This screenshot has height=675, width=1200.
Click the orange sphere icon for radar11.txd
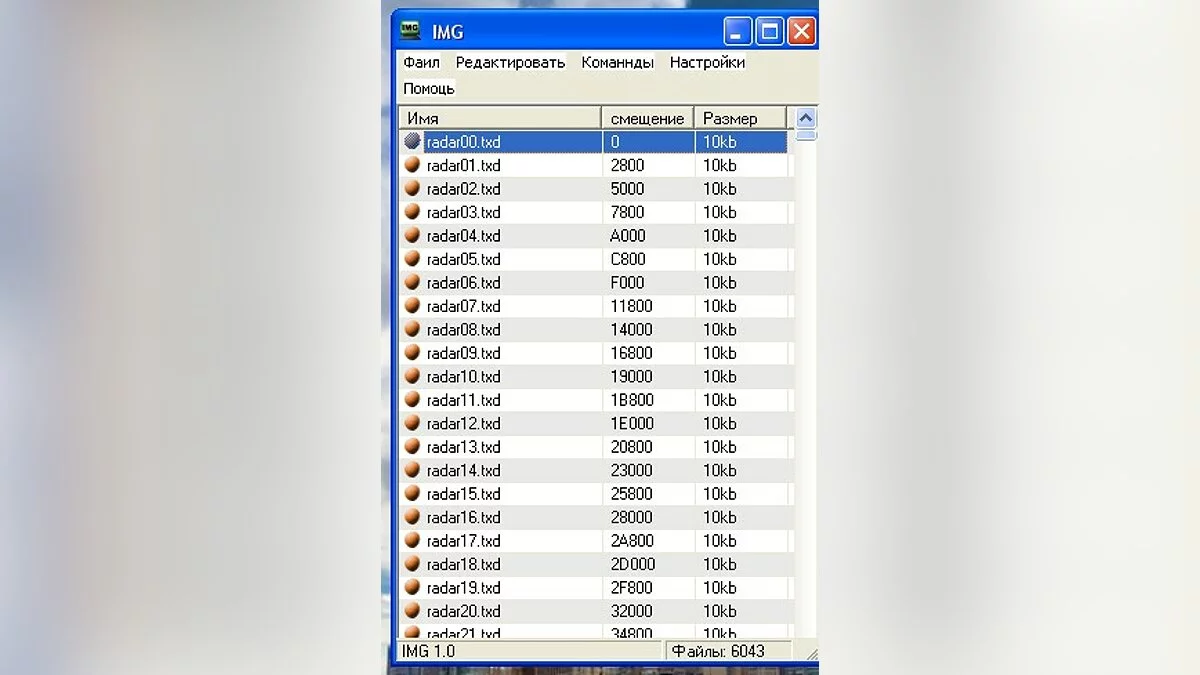[412, 400]
